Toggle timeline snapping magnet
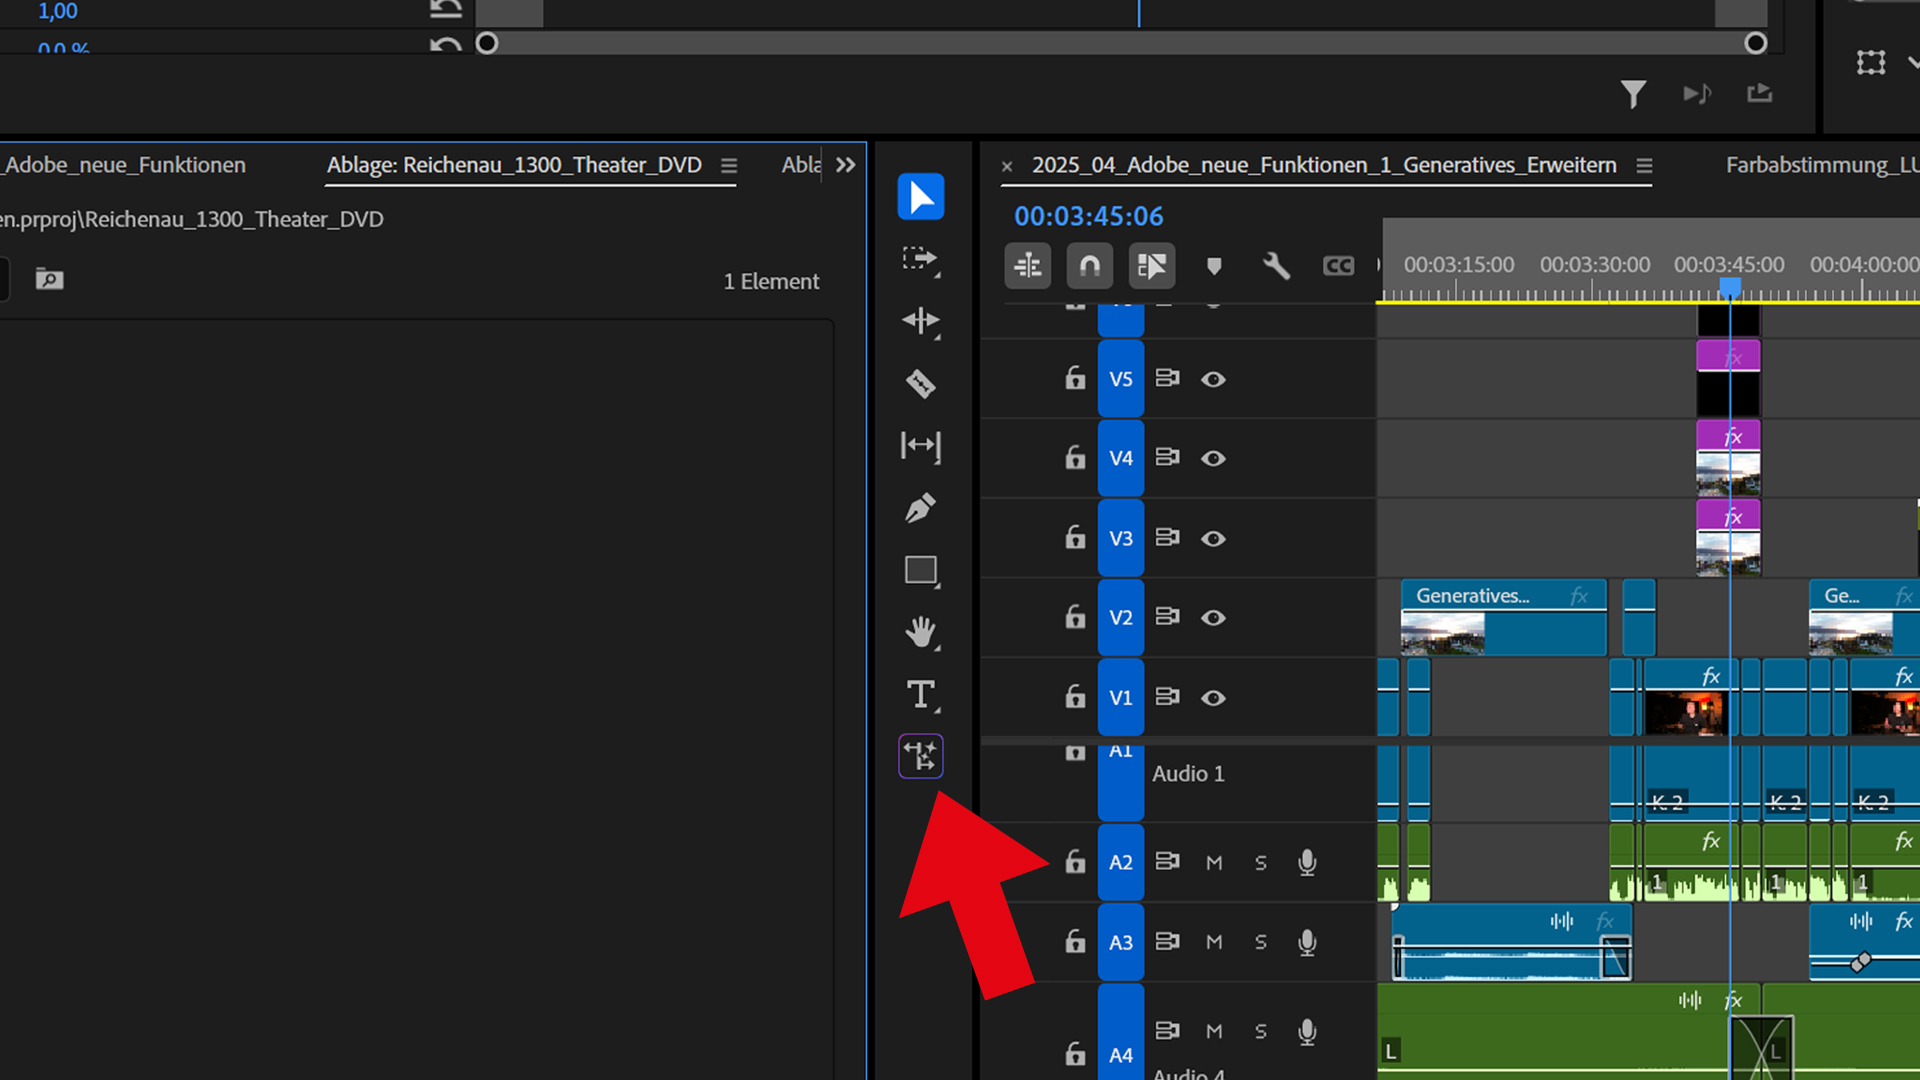1920x1080 pixels. pyautogui.click(x=1089, y=266)
